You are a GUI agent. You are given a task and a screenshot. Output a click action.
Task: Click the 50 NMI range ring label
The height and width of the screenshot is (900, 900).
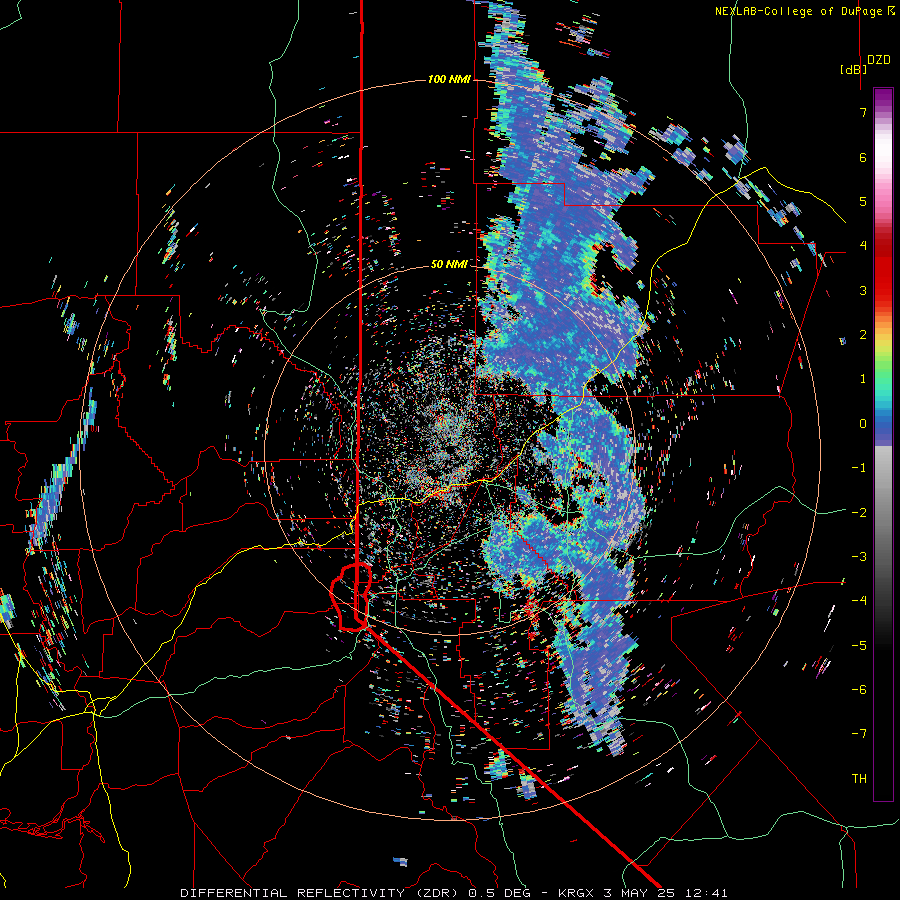449,264
